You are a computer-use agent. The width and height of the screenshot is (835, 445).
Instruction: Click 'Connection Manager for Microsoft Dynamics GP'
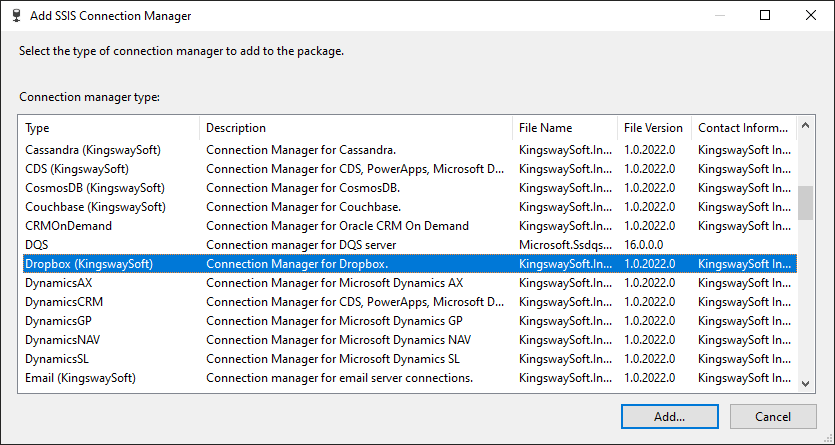coord(334,321)
